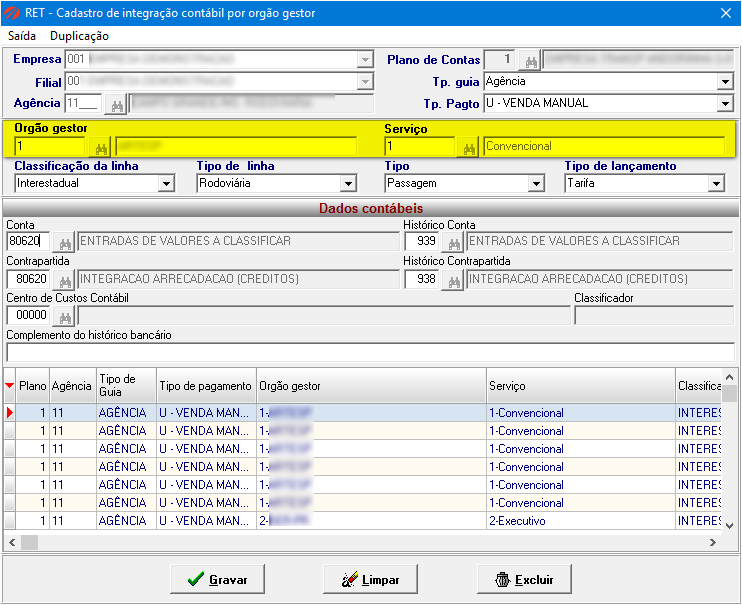Click the Conta input field 80620
Viewport: 742px width, 605px height.
point(28,241)
